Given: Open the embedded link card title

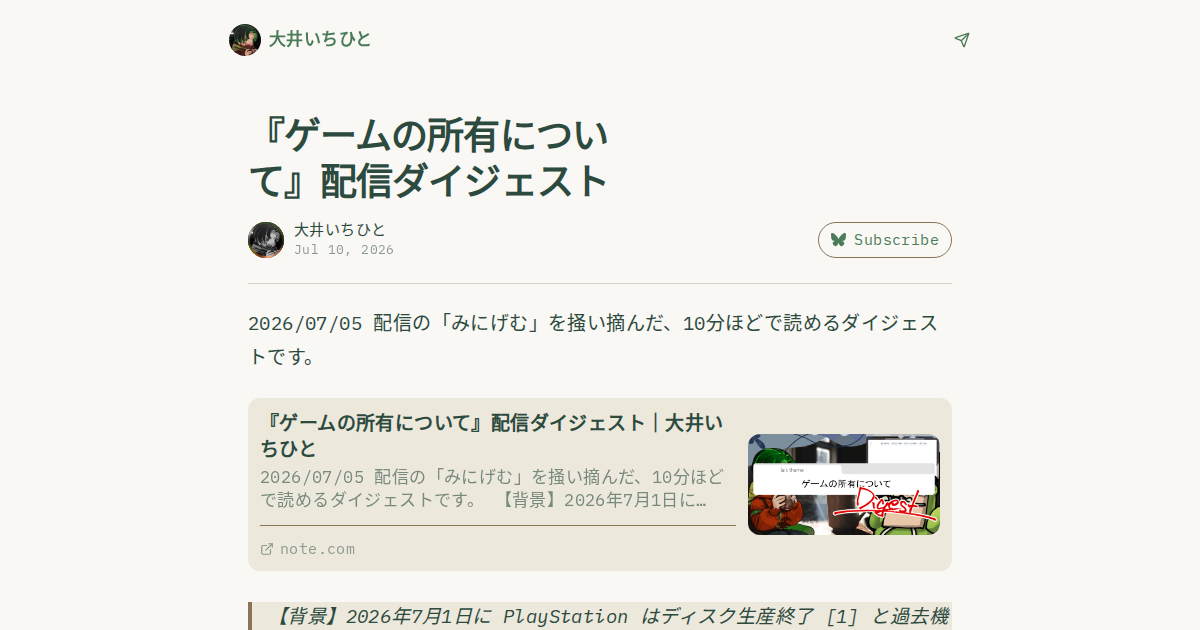Looking at the screenshot, I should [x=492, y=435].
